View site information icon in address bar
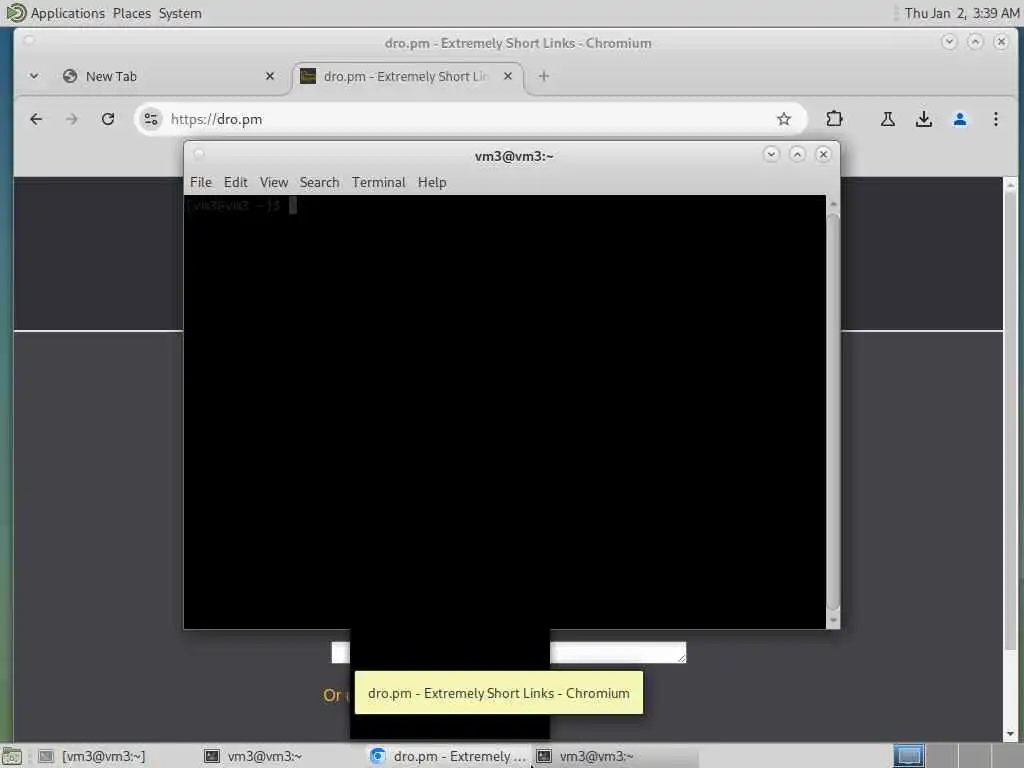The height and width of the screenshot is (768, 1024). pyautogui.click(x=151, y=119)
